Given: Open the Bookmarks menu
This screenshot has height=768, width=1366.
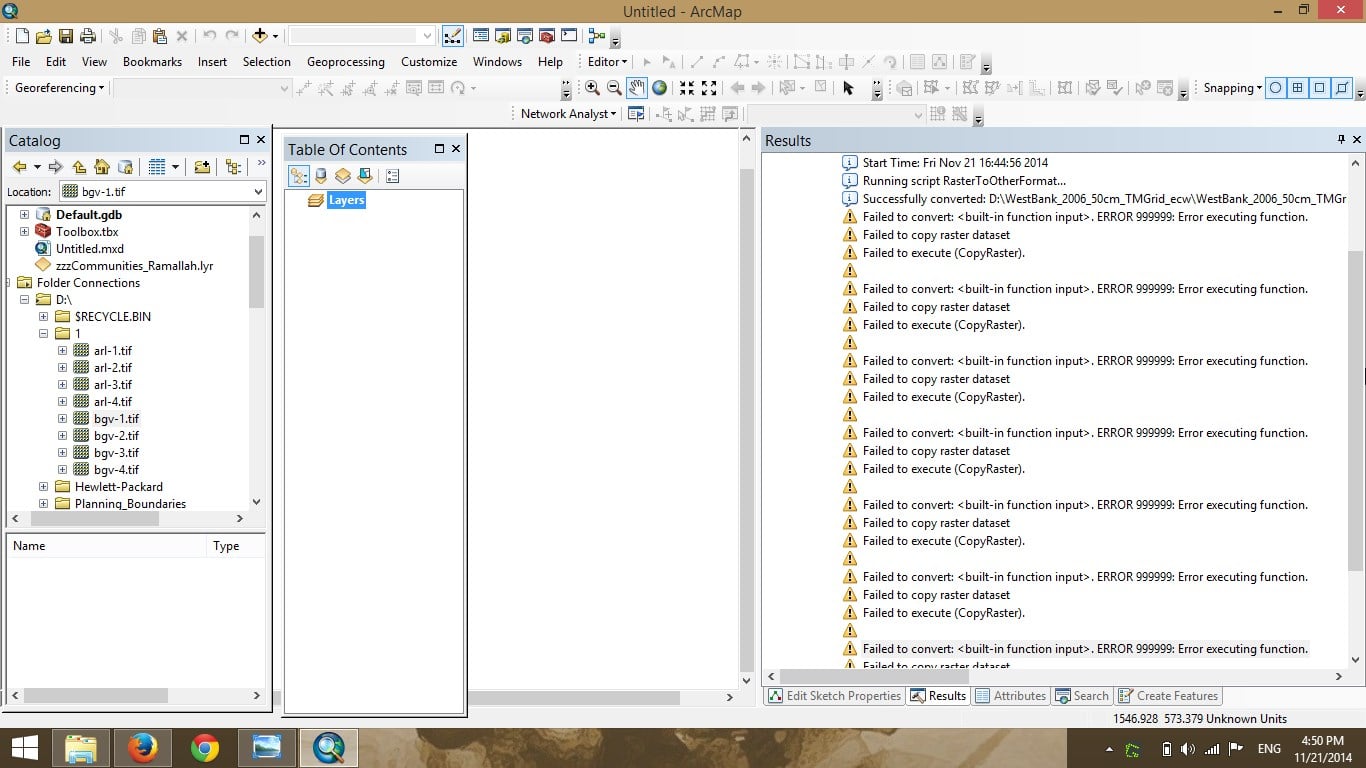Looking at the screenshot, I should point(152,62).
